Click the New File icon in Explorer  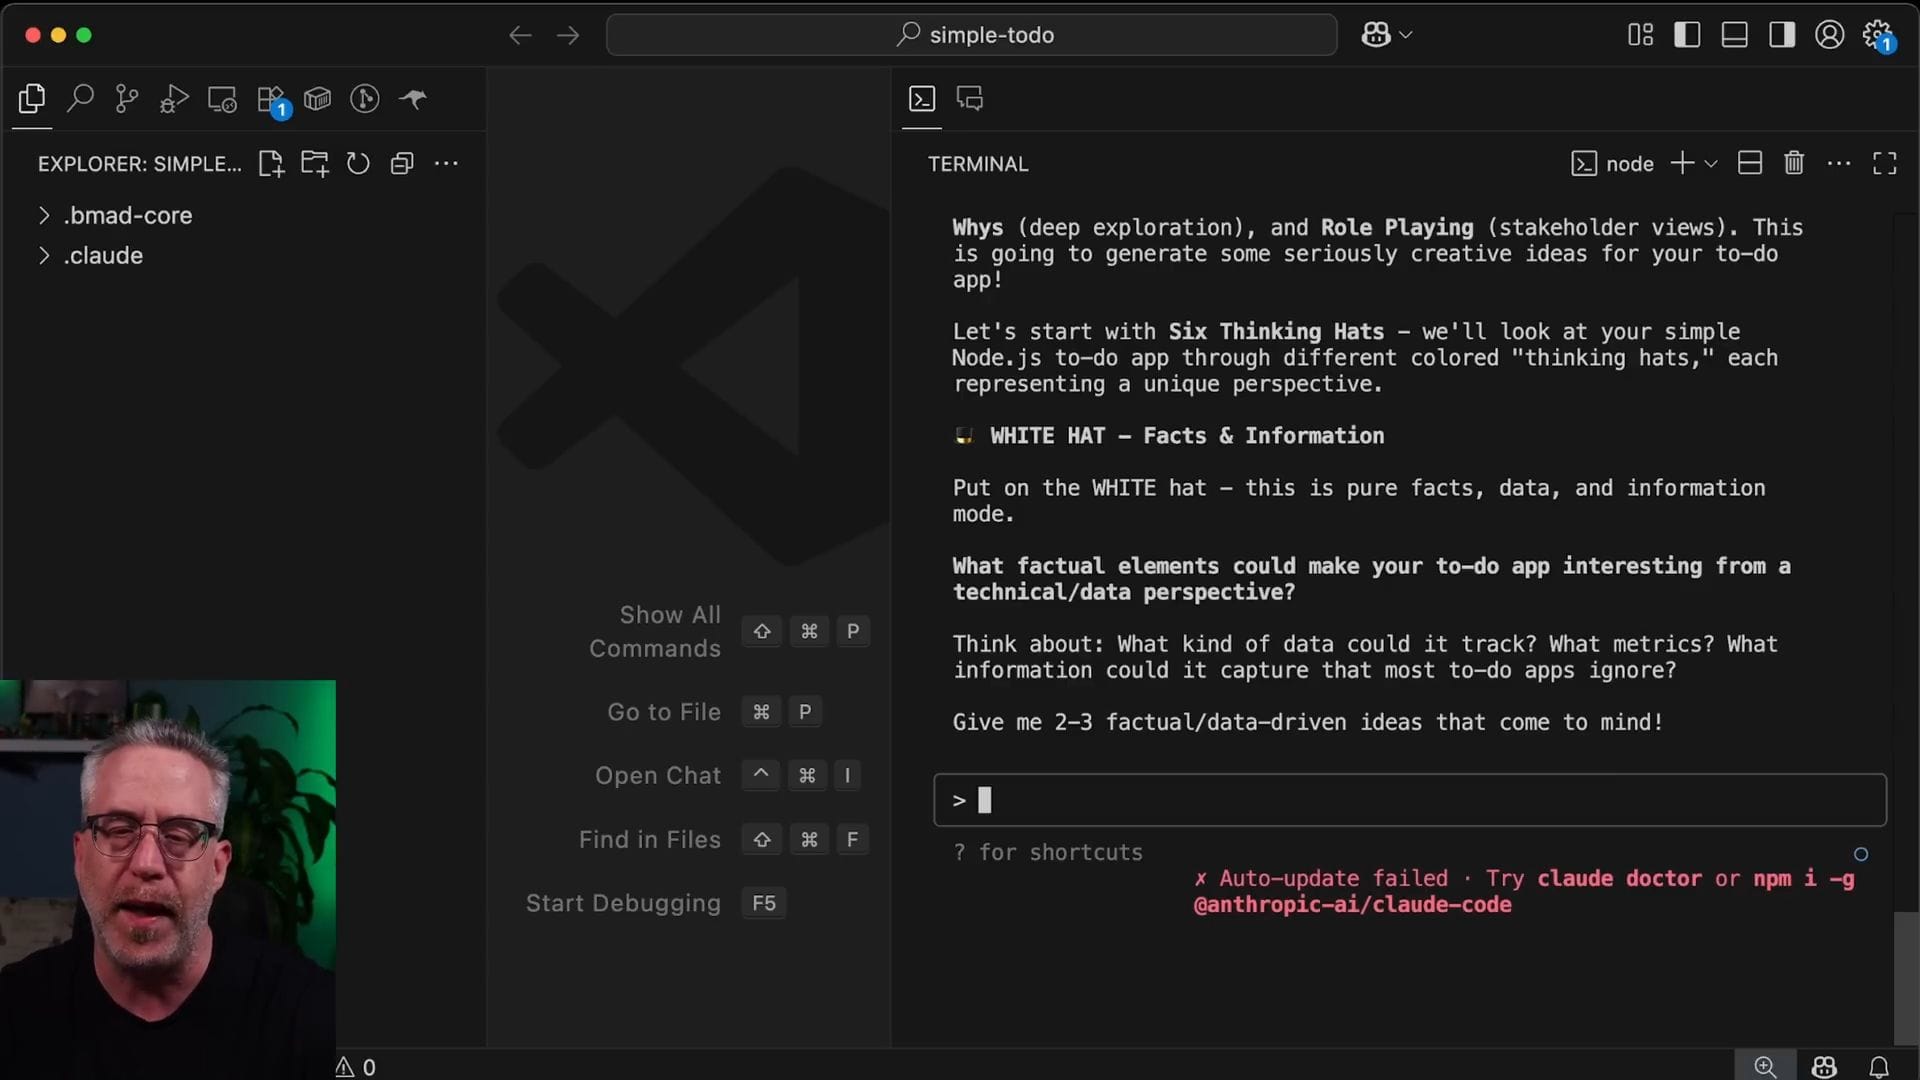[x=271, y=163]
